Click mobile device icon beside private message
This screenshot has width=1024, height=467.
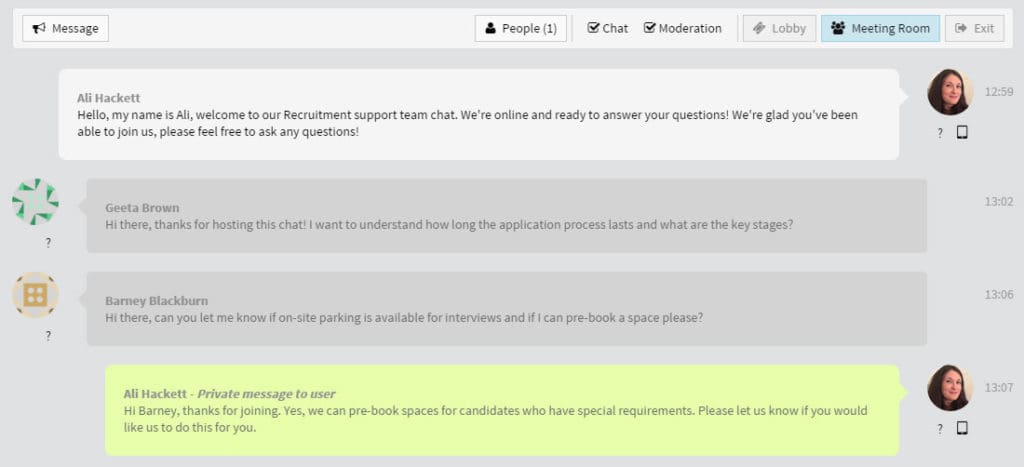click(962, 428)
